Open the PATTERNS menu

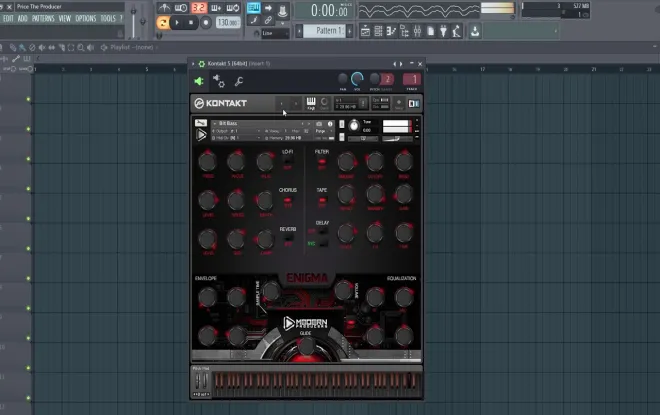pos(43,19)
